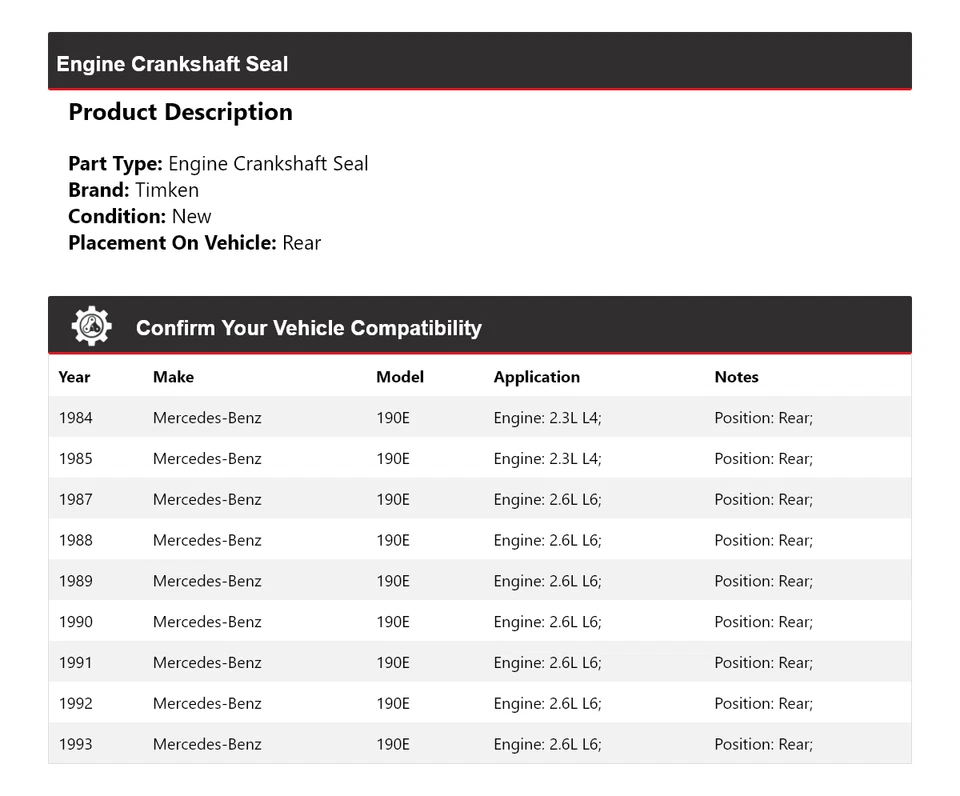The image size is (960, 796).
Task: Select the Make column header
Action: 173,377
